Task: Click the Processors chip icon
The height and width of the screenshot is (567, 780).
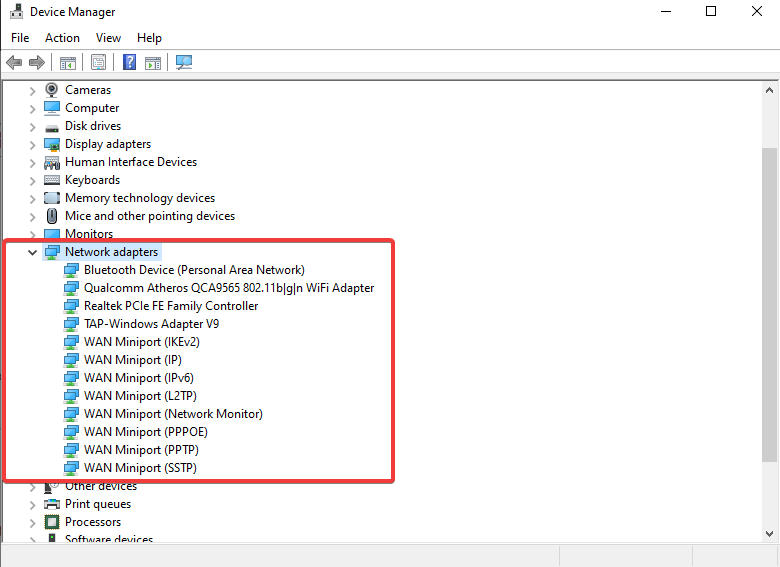Action: pyautogui.click(x=52, y=522)
